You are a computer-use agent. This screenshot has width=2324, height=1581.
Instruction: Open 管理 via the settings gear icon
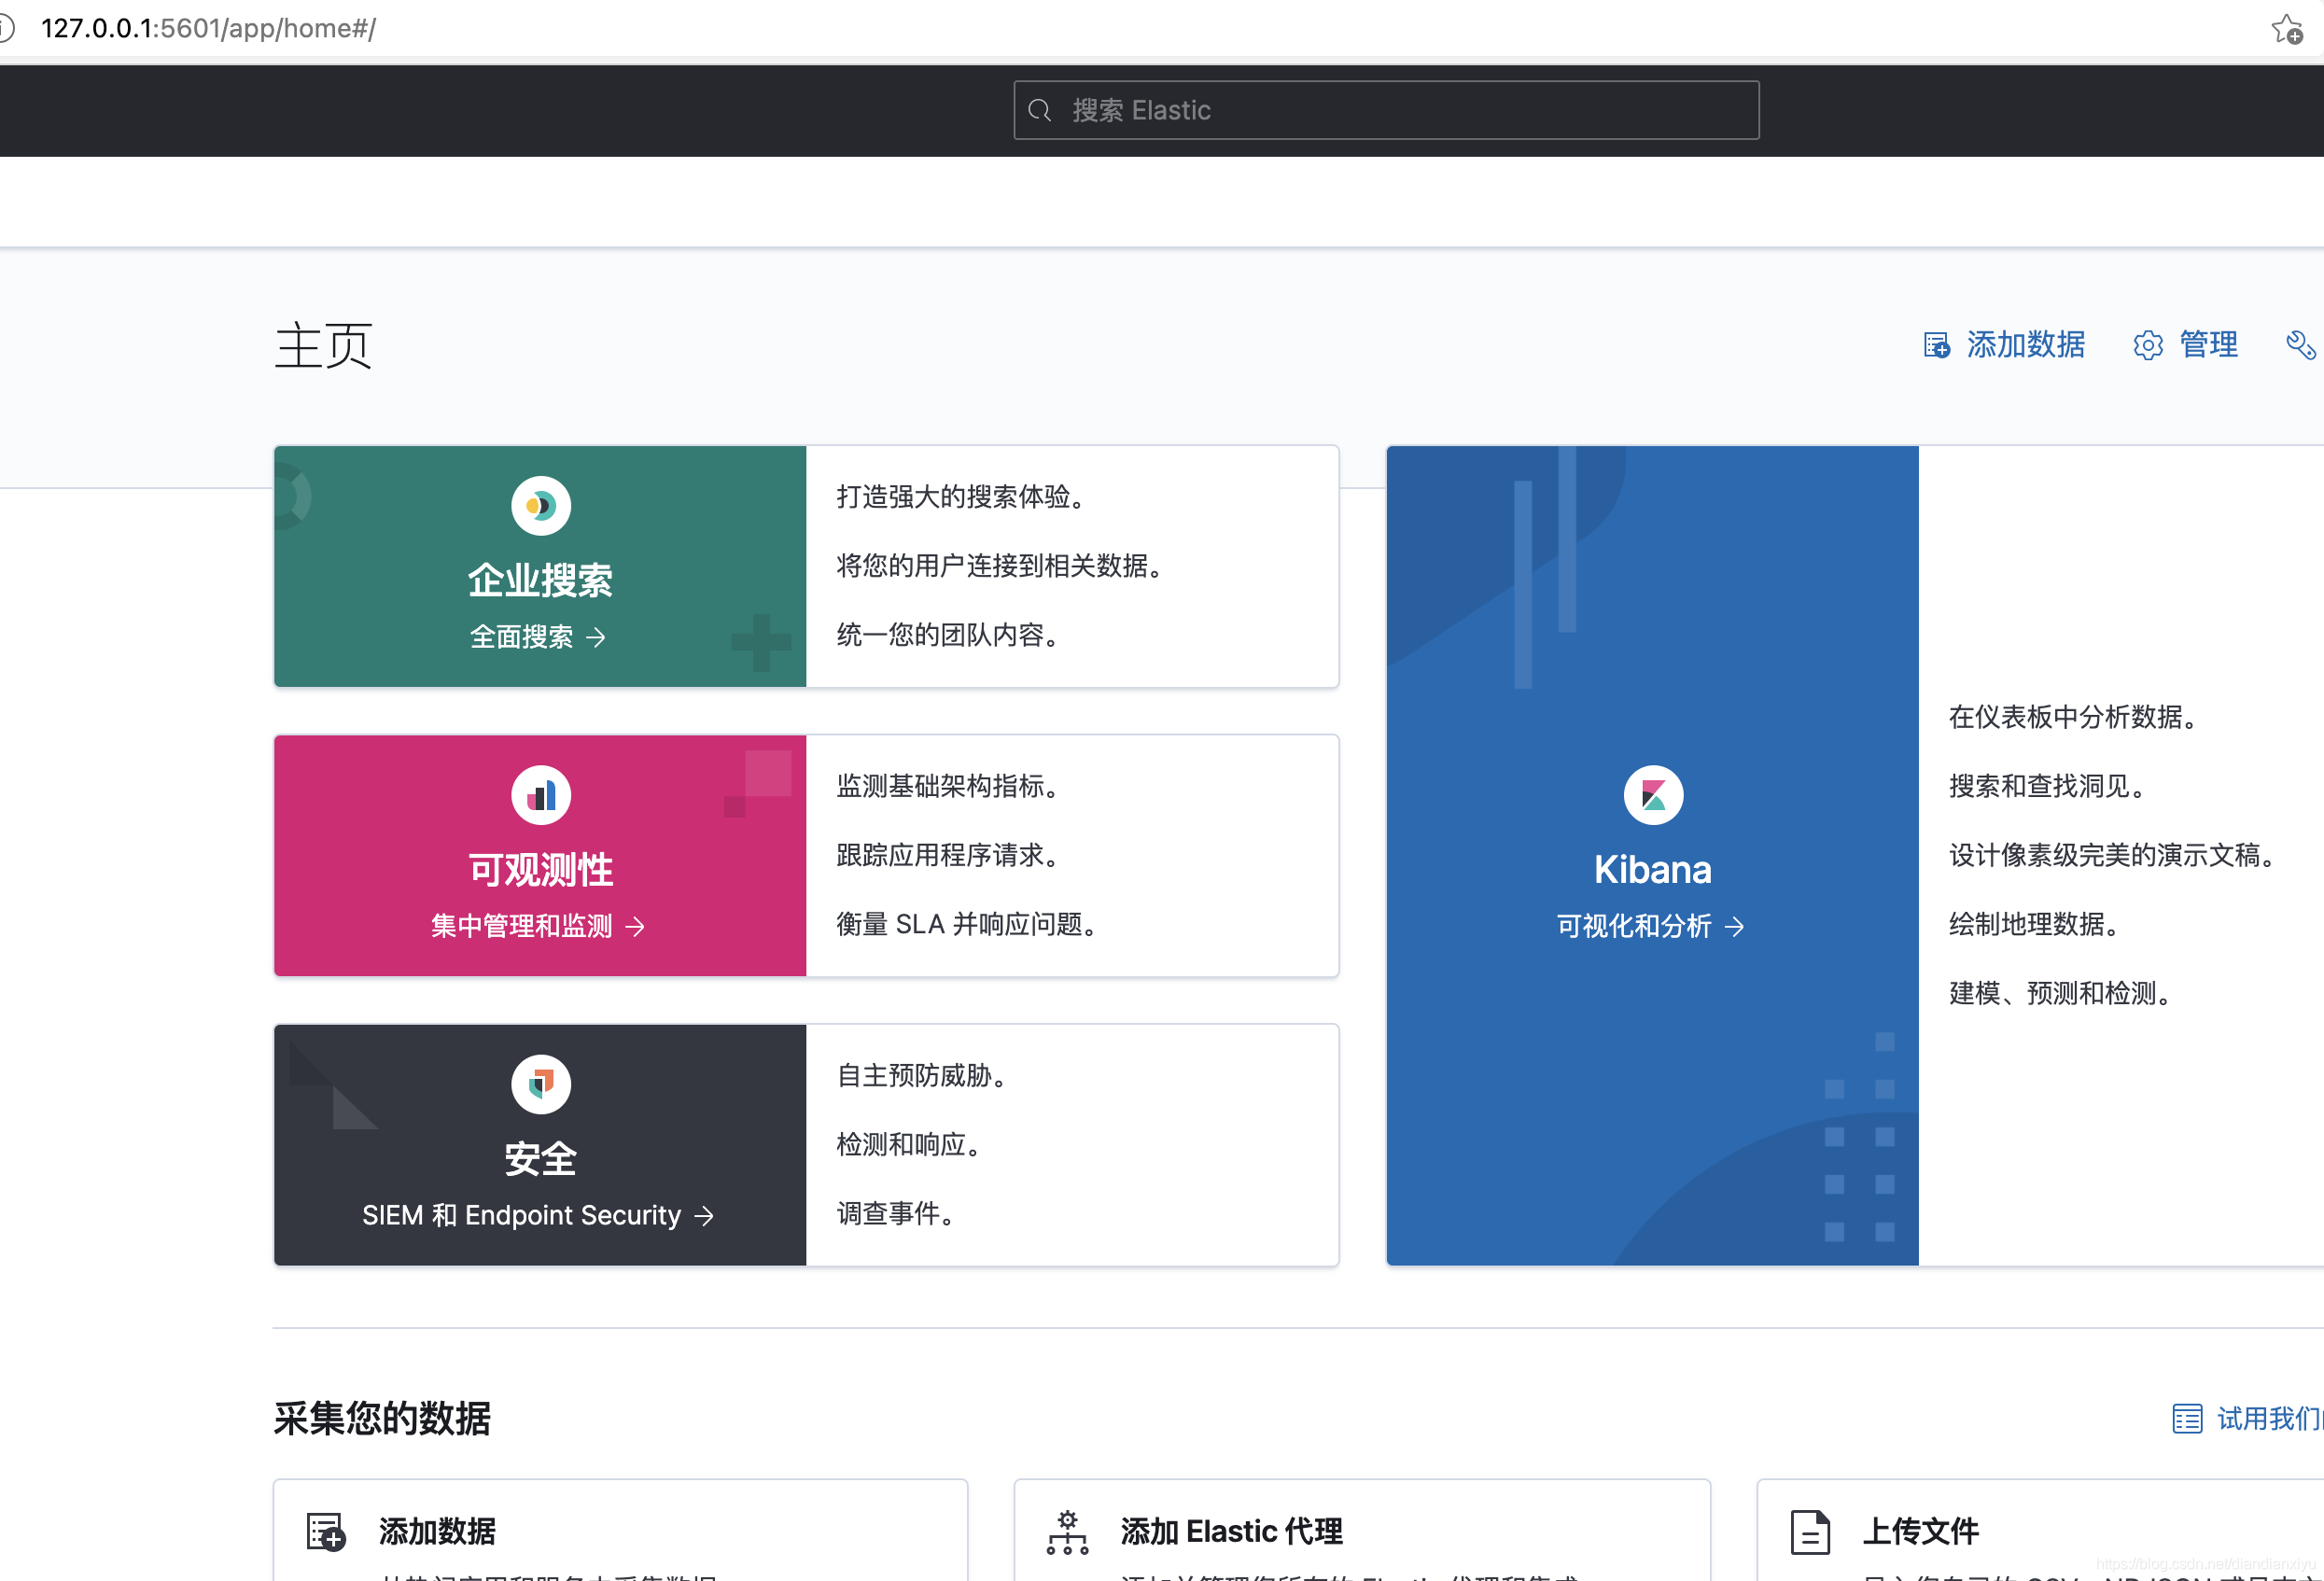[x=2148, y=344]
